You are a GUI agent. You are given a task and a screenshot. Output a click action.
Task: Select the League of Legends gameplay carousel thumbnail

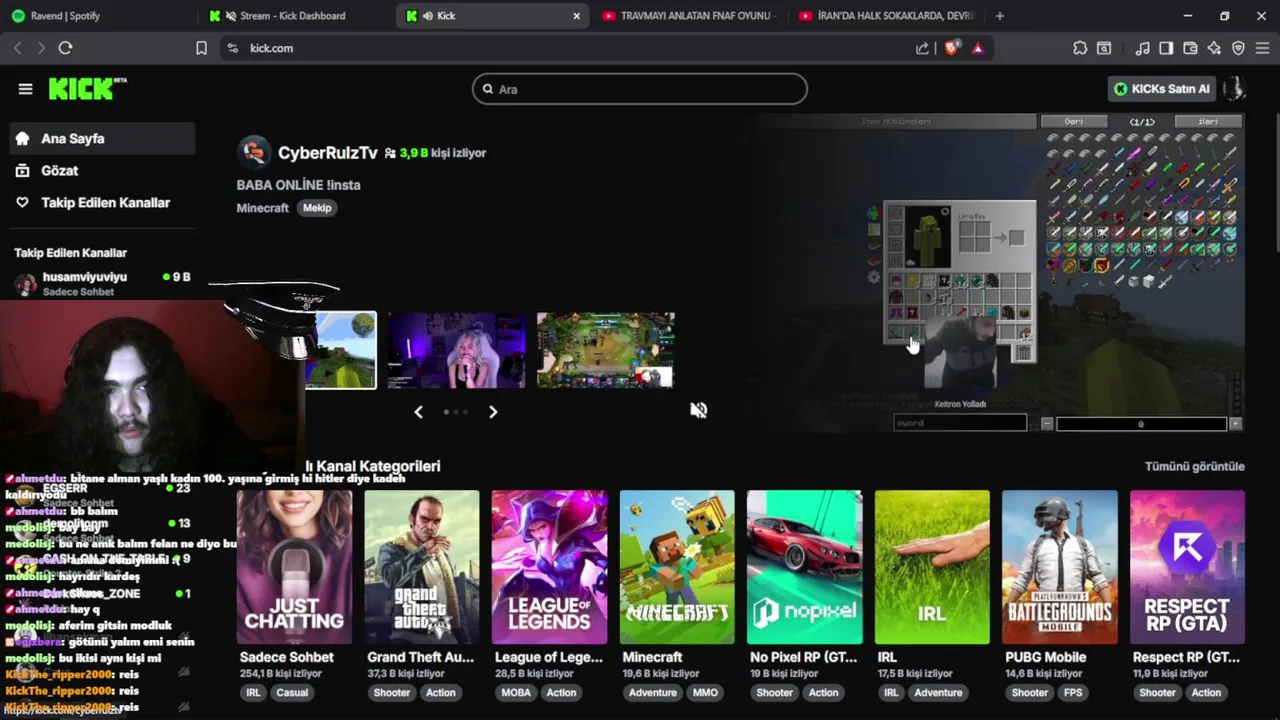(605, 350)
